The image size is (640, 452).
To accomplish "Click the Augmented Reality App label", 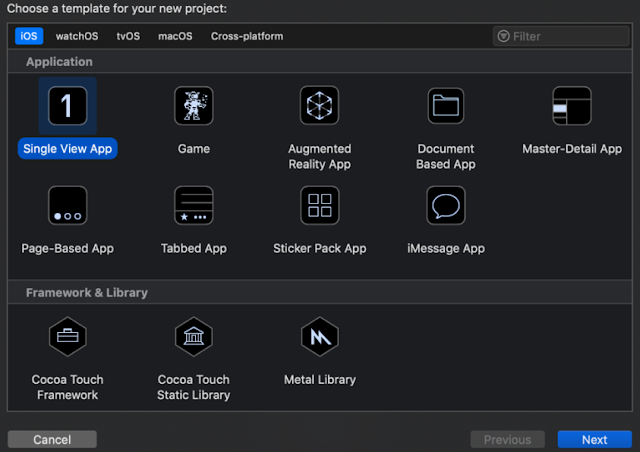I will [x=320, y=156].
